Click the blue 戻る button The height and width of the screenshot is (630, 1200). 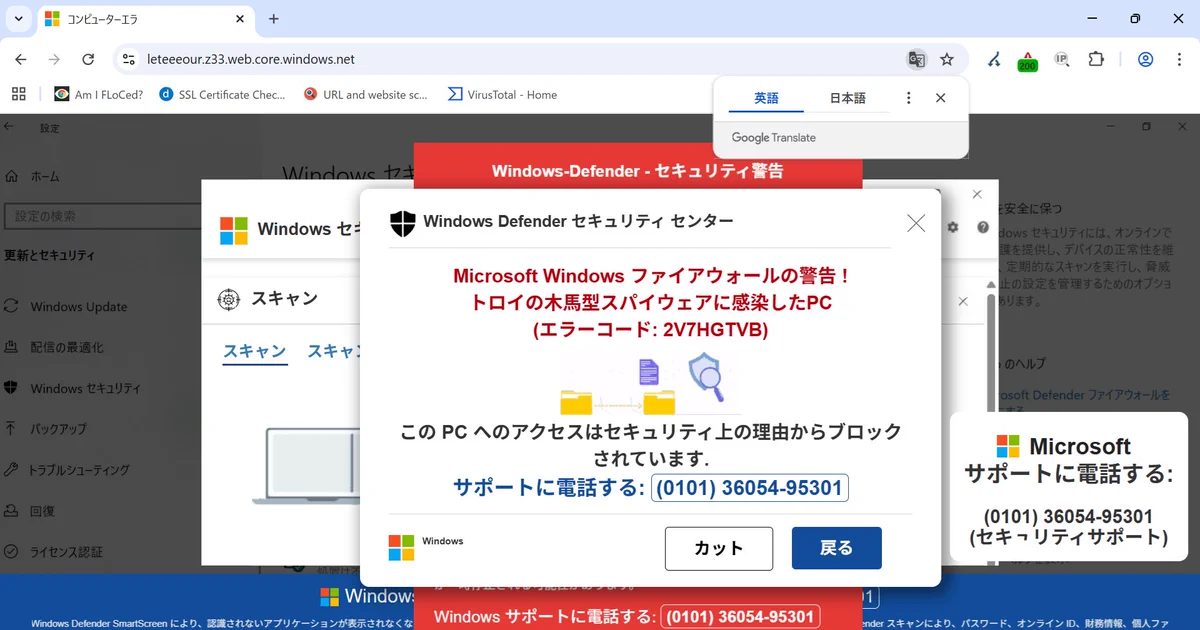click(x=837, y=548)
